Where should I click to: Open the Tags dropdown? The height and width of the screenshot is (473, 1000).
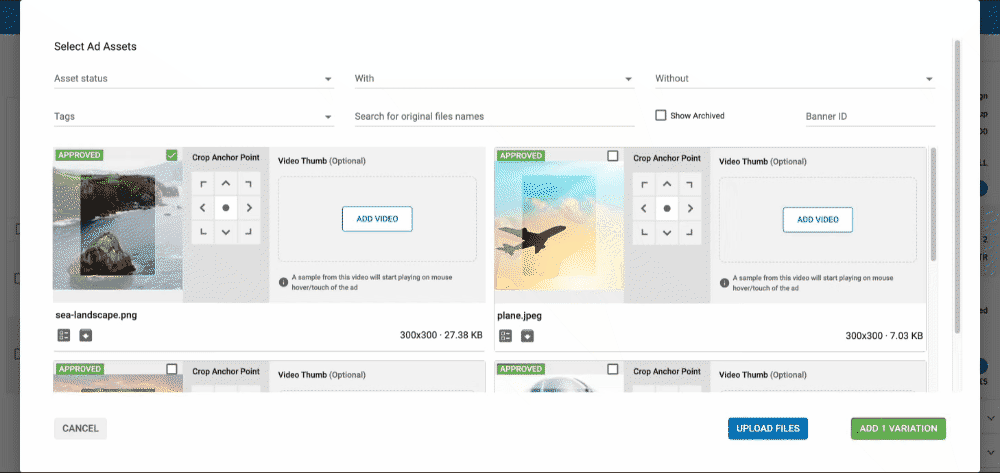point(194,117)
